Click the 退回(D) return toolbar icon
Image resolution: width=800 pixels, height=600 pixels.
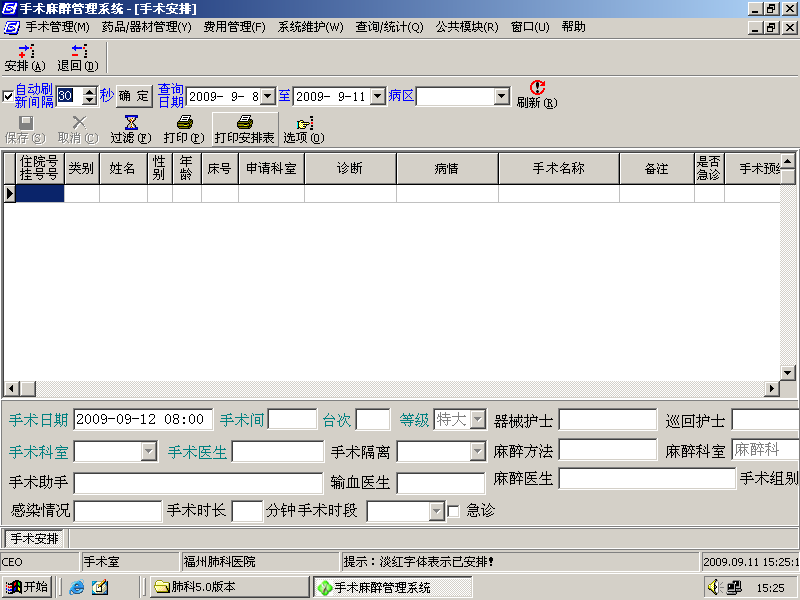[x=78, y=58]
